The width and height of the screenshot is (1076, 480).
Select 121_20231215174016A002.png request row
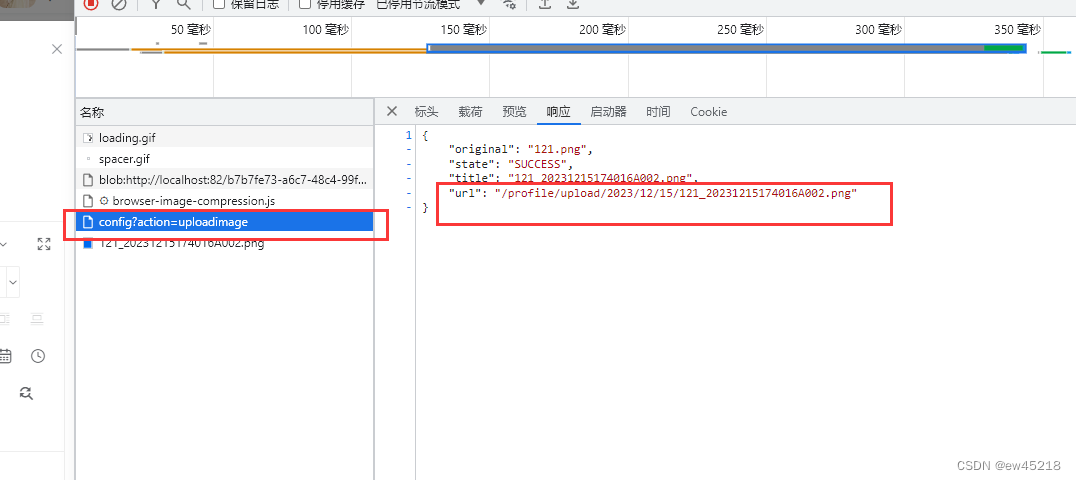click(224, 243)
